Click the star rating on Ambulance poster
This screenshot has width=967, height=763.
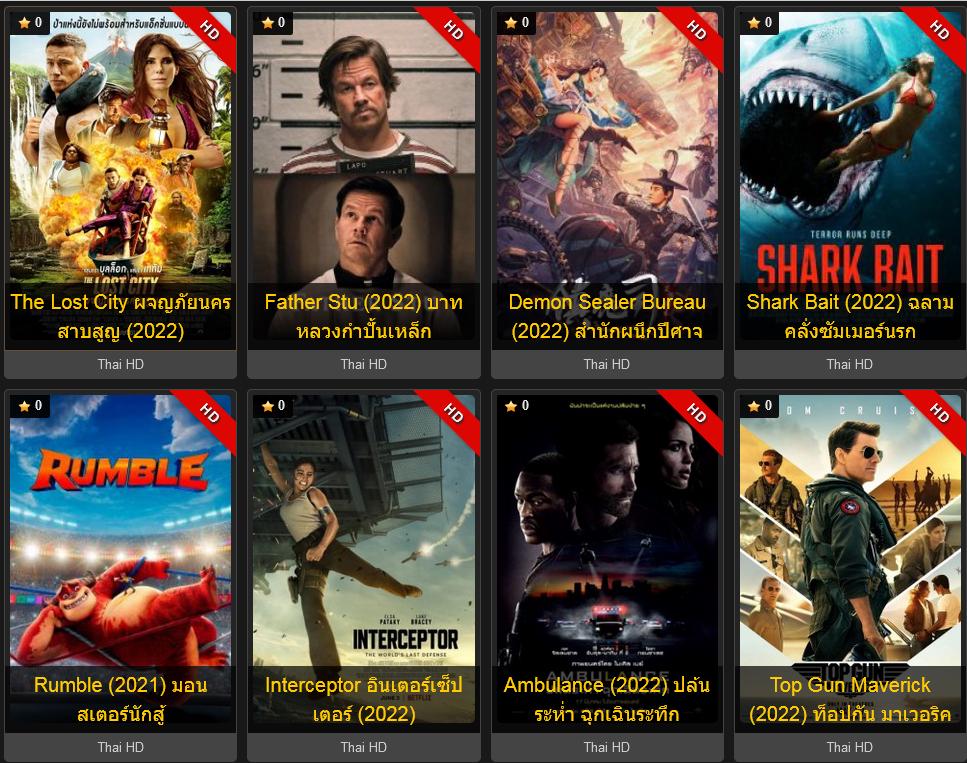click(x=517, y=406)
